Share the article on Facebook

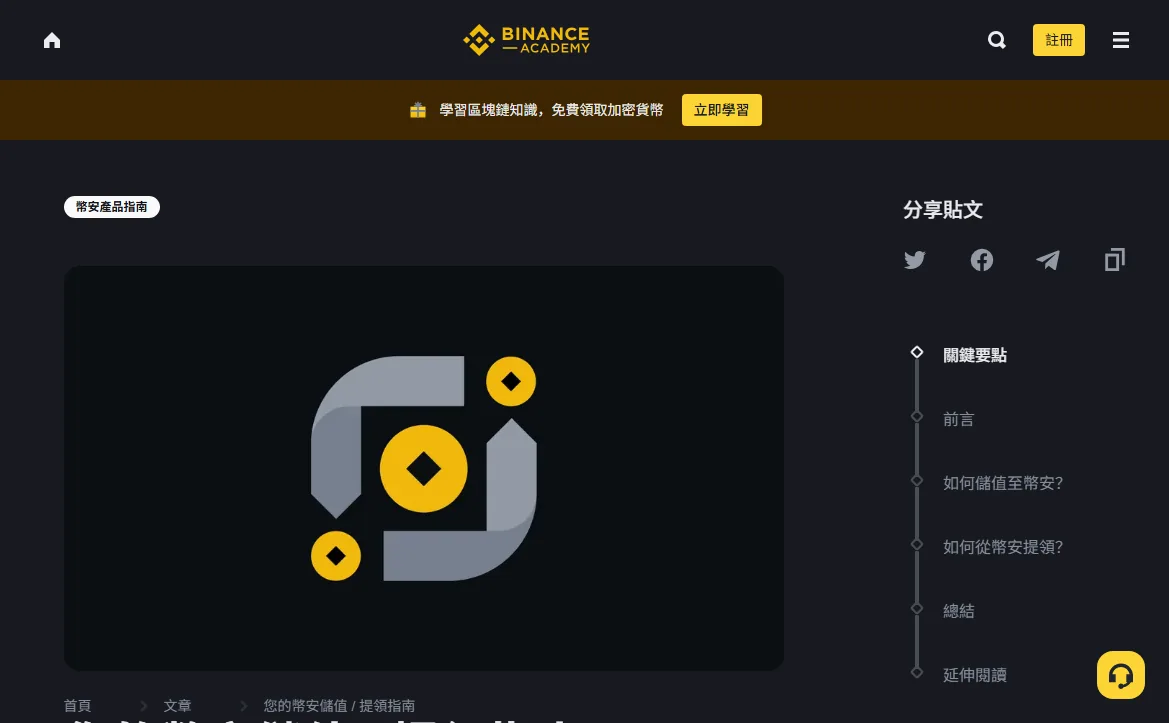point(982,260)
